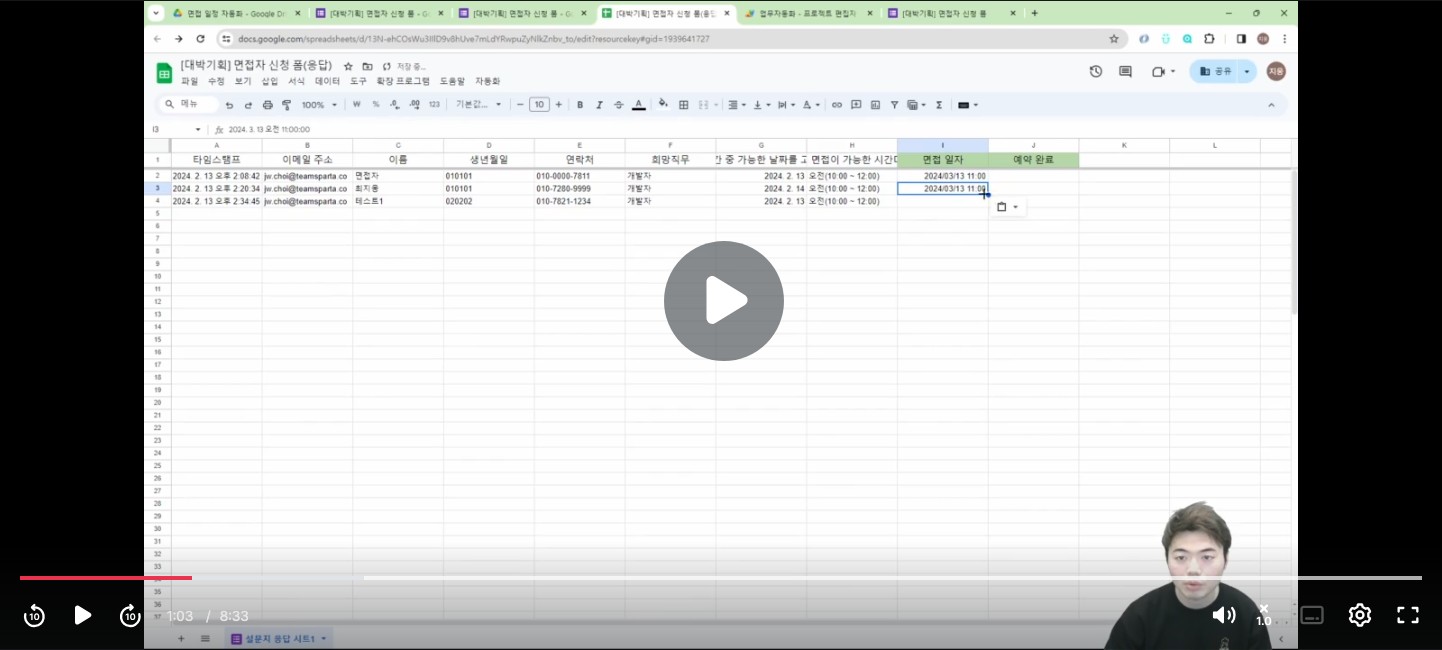Enter video fullscreen mode

pos(1407,615)
